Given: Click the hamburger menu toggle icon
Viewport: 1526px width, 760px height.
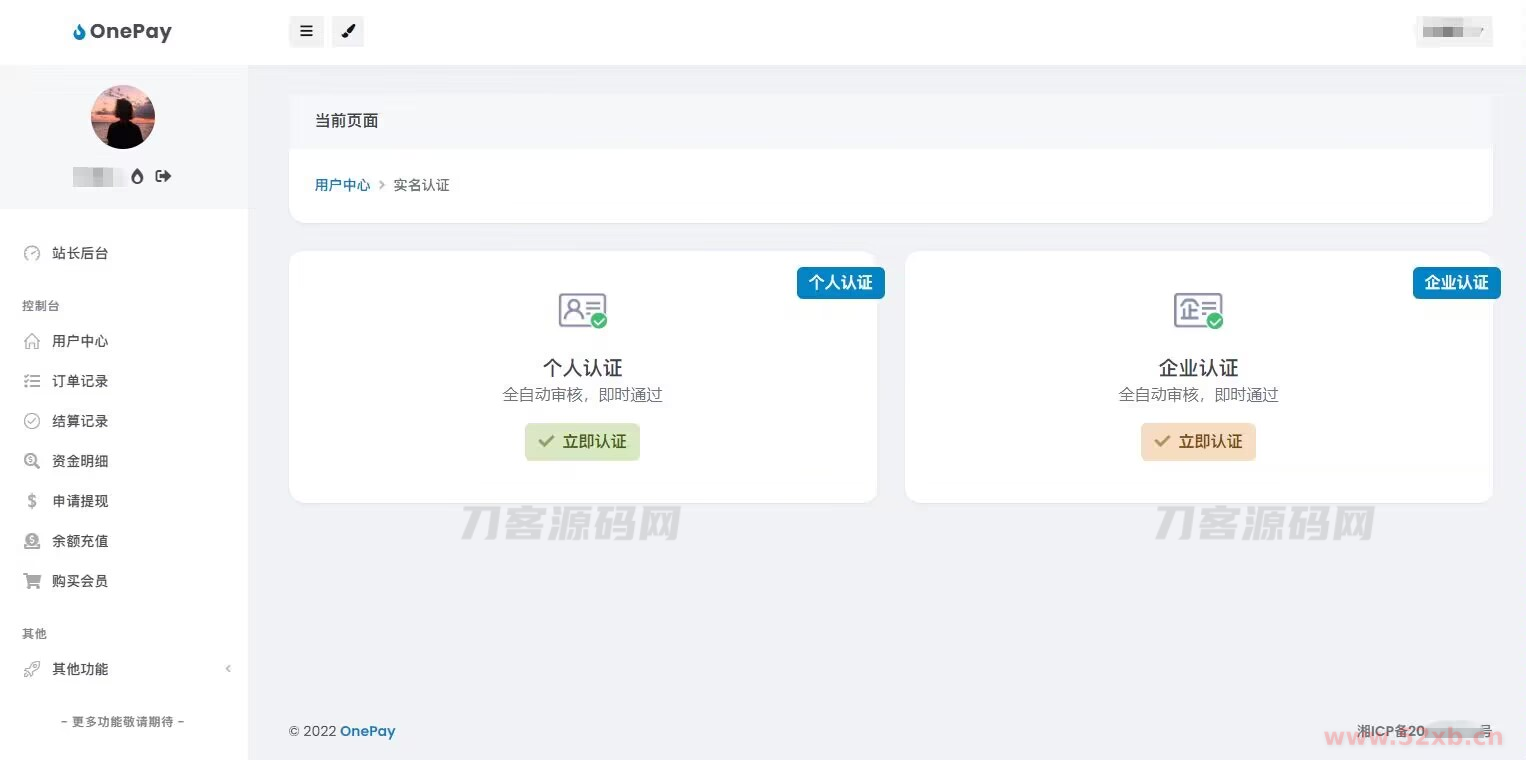Looking at the screenshot, I should pyautogui.click(x=306, y=31).
